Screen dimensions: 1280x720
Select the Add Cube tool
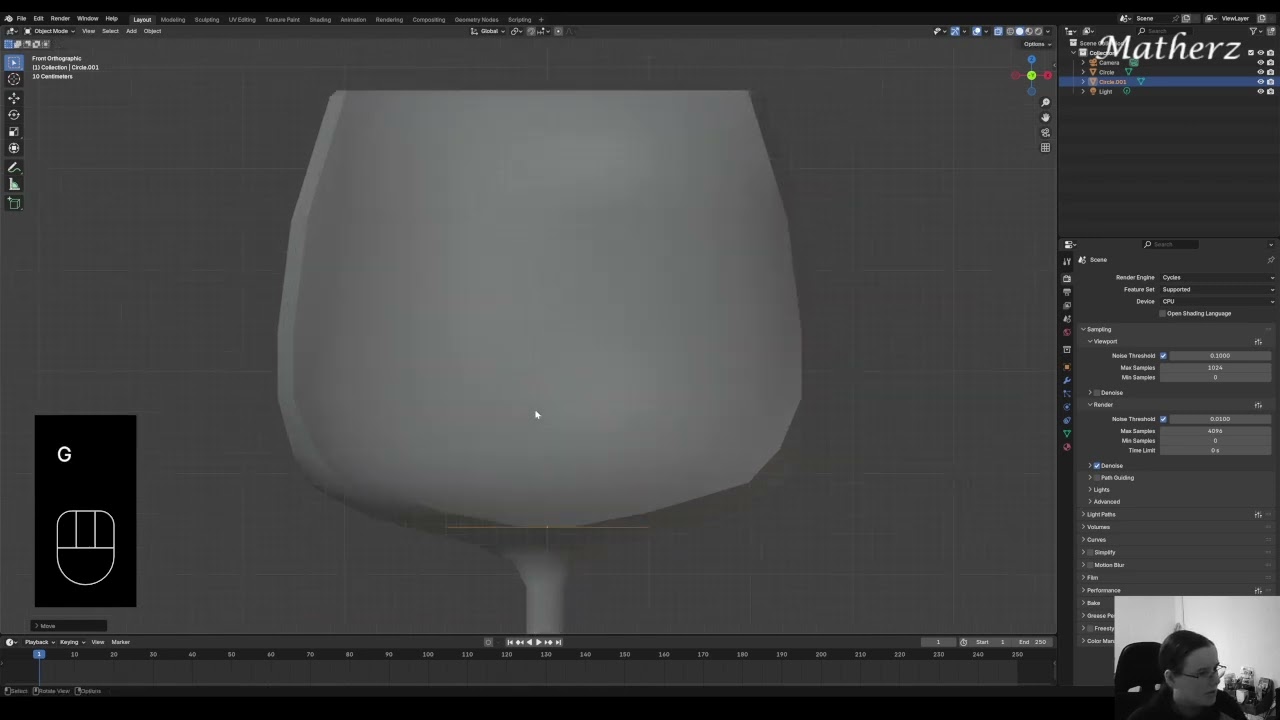(x=14, y=203)
